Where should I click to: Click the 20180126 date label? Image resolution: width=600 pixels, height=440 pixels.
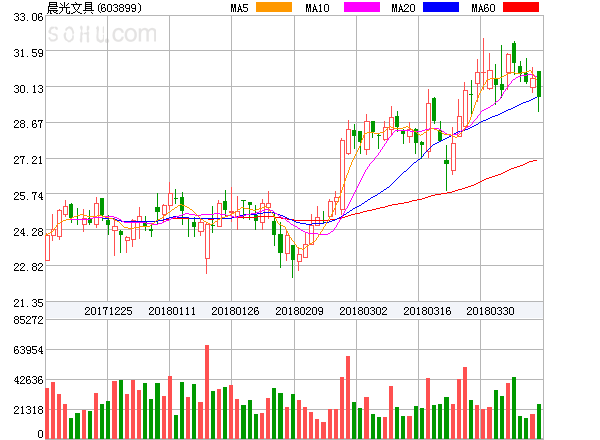235,311
